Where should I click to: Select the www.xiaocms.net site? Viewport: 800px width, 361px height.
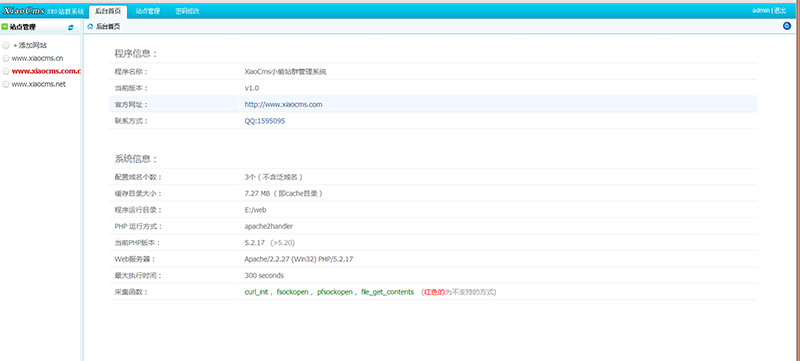pyautogui.click(x=38, y=85)
